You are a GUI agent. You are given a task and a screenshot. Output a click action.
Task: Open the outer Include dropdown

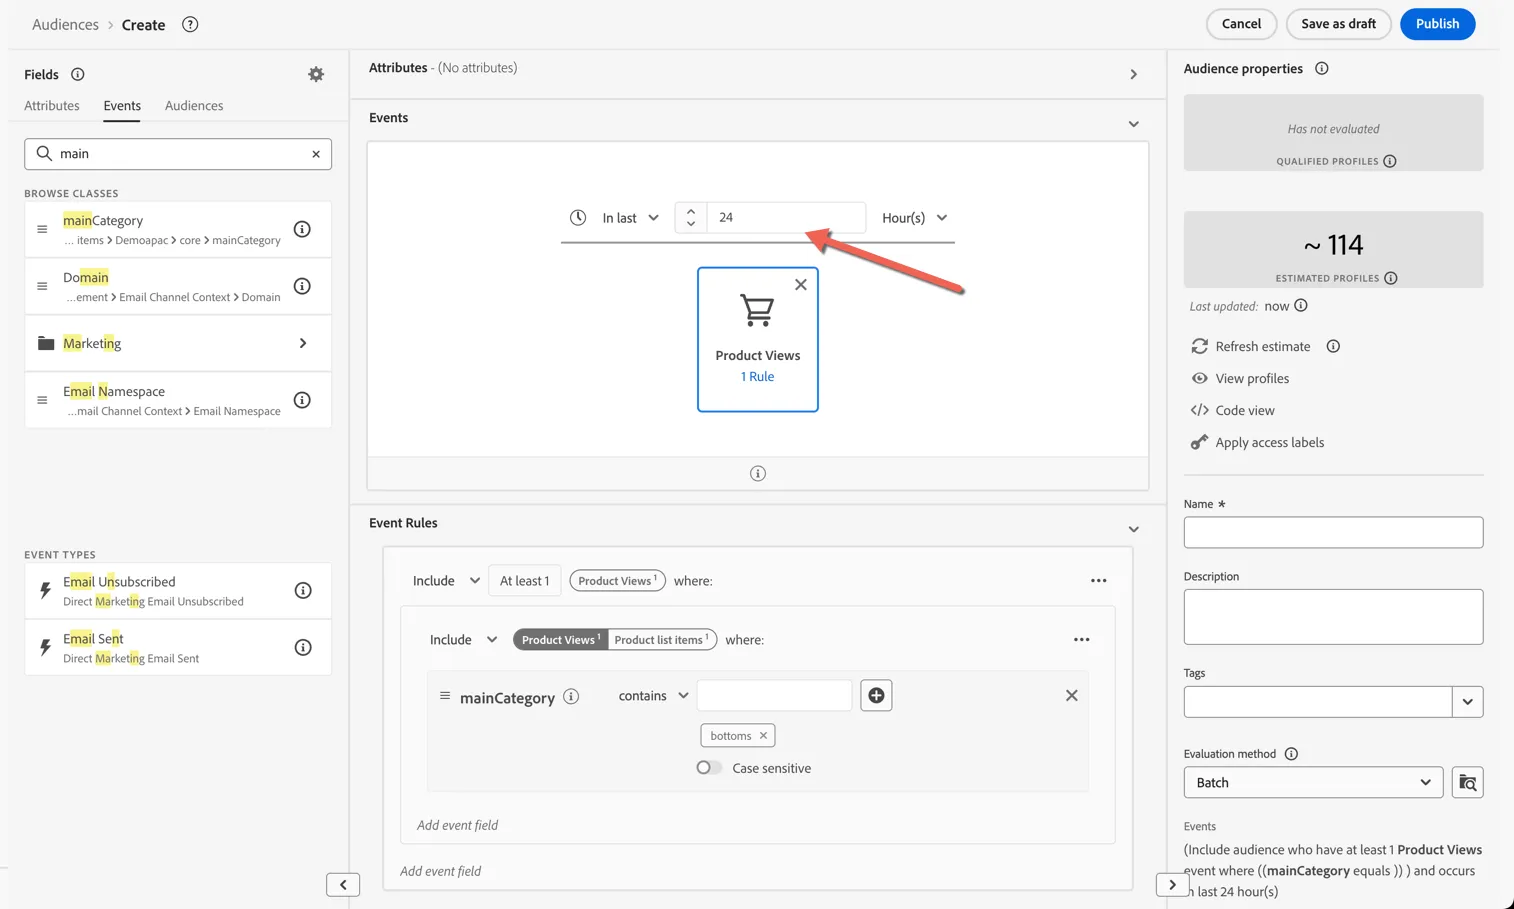click(x=446, y=581)
